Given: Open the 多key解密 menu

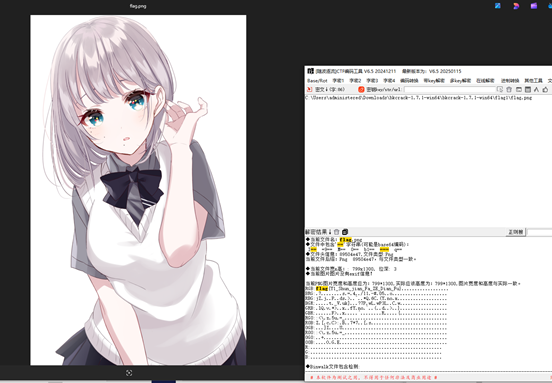Looking at the screenshot, I should click(460, 81).
